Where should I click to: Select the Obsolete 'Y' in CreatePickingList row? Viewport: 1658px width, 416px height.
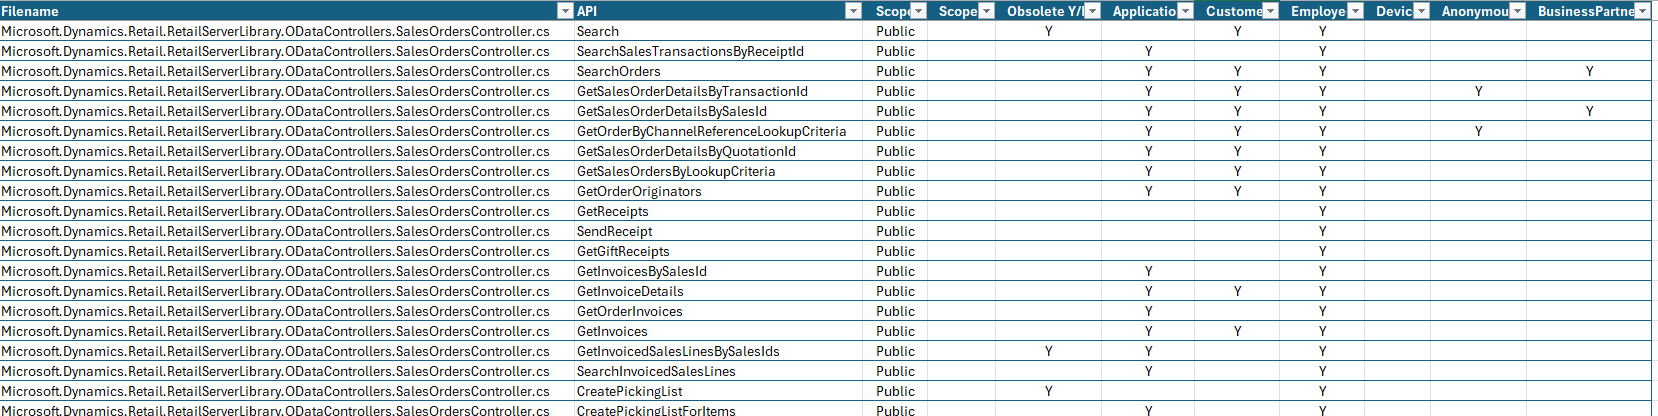pyautogui.click(x=1048, y=391)
